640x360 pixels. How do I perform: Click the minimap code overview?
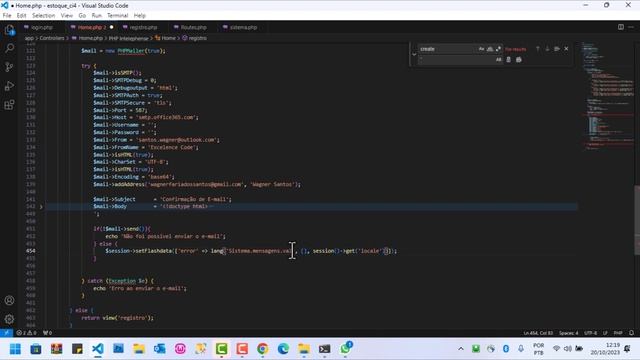pyautogui.click(x=607, y=96)
